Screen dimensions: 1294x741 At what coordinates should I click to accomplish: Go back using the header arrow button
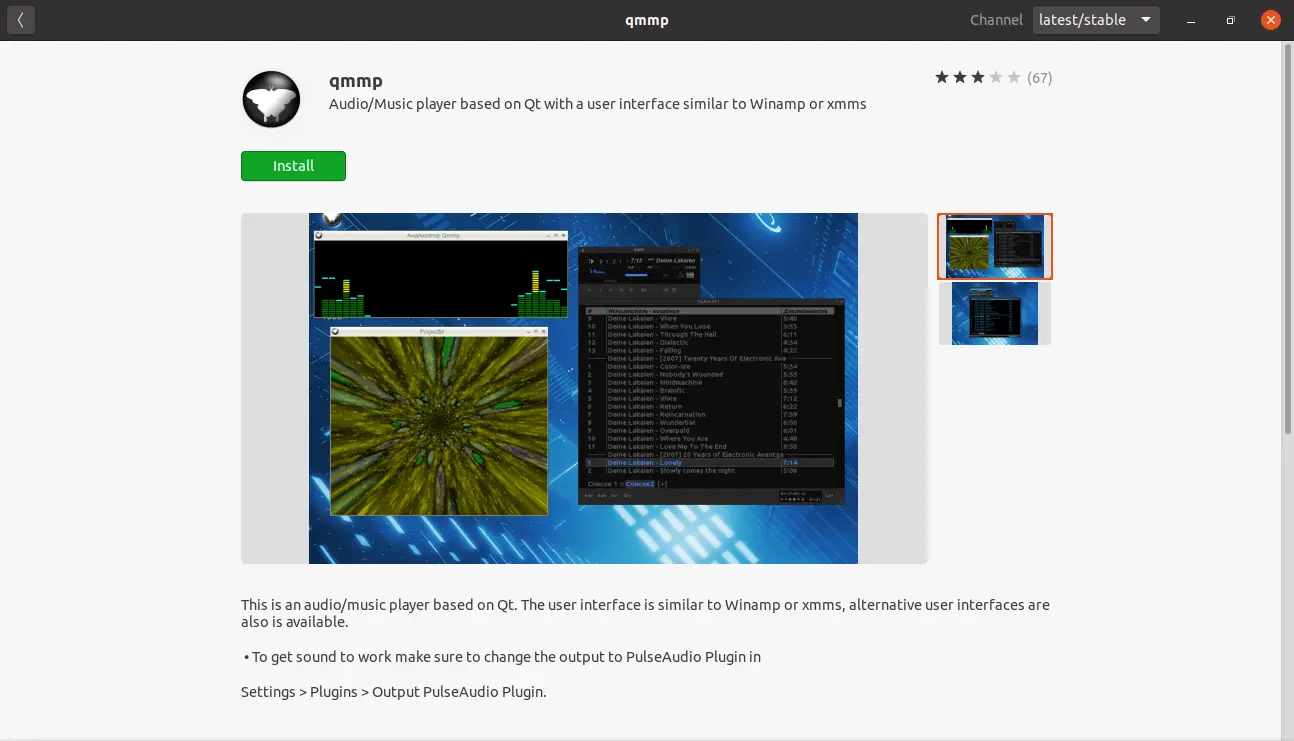pos(21,20)
